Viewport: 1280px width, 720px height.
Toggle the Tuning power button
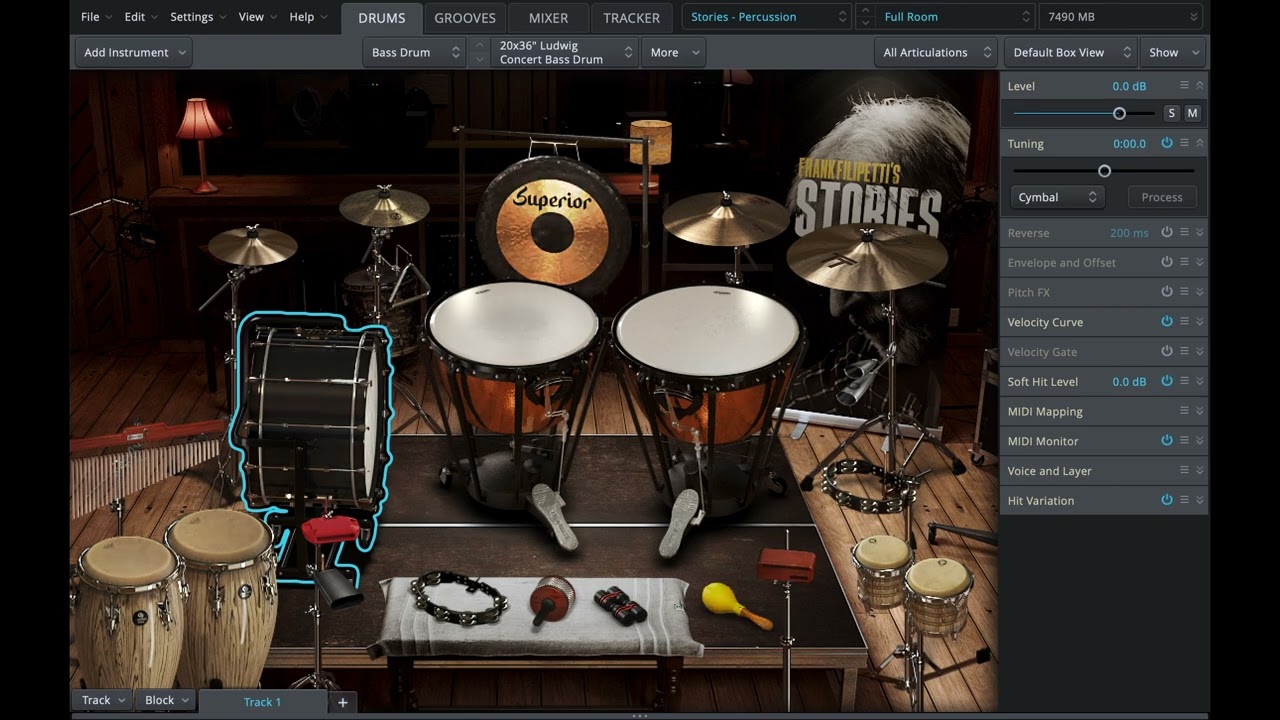point(1166,143)
